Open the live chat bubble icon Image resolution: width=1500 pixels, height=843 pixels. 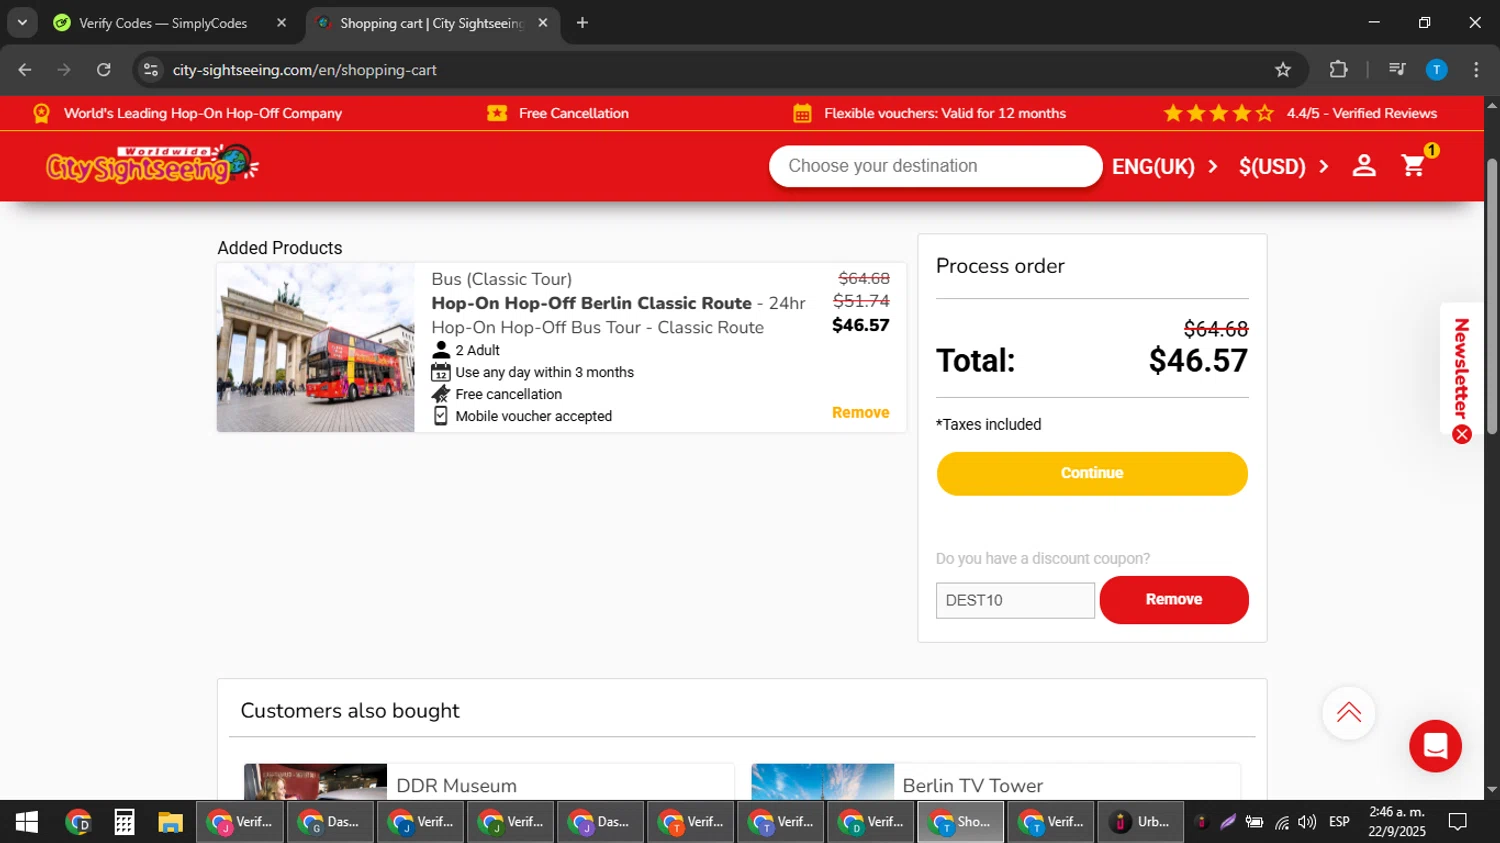(1435, 746)
